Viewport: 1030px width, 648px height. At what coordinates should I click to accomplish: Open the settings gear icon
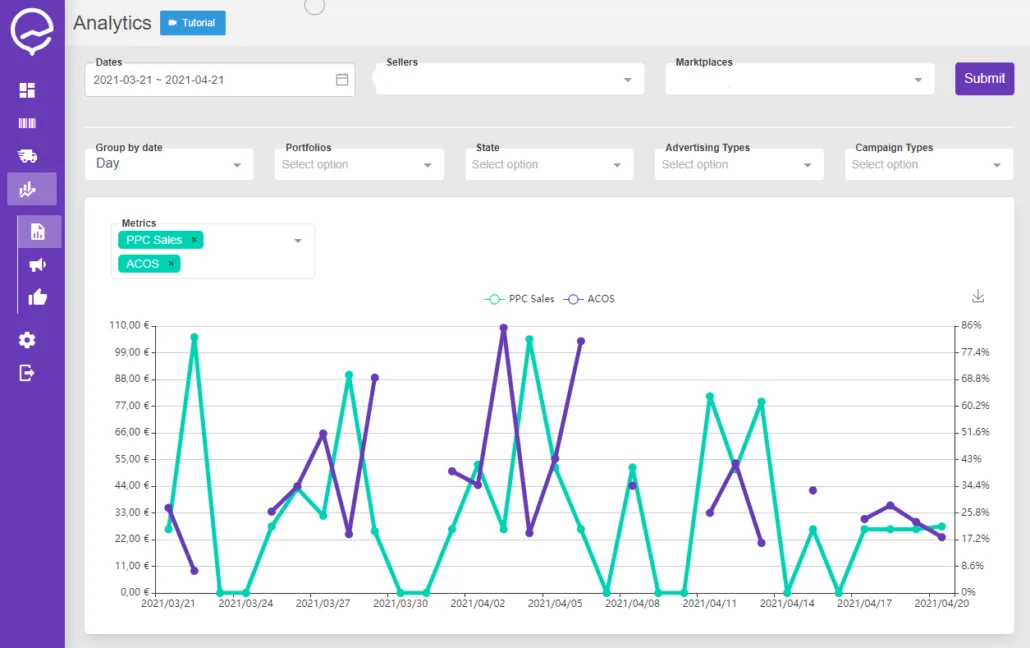click(27, 340)
